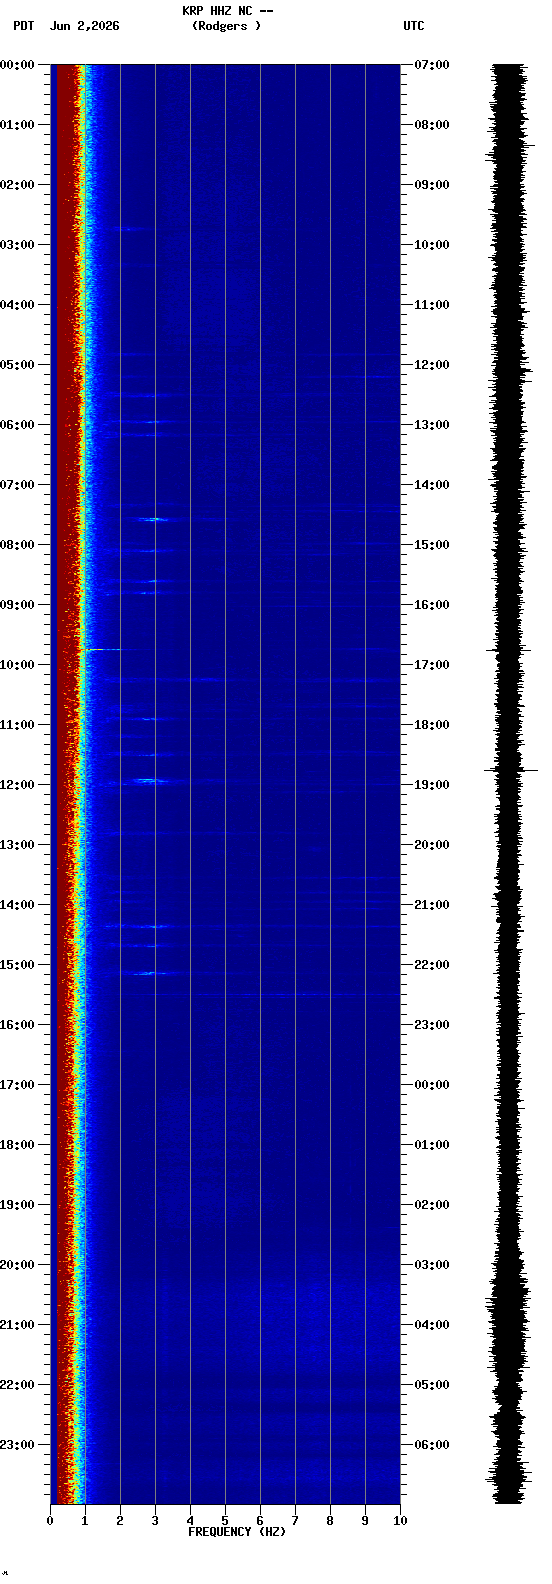Select the 14:00 label on PDT axis
The width and height of the screenshot is (552, 1584).
coord(19,905)
